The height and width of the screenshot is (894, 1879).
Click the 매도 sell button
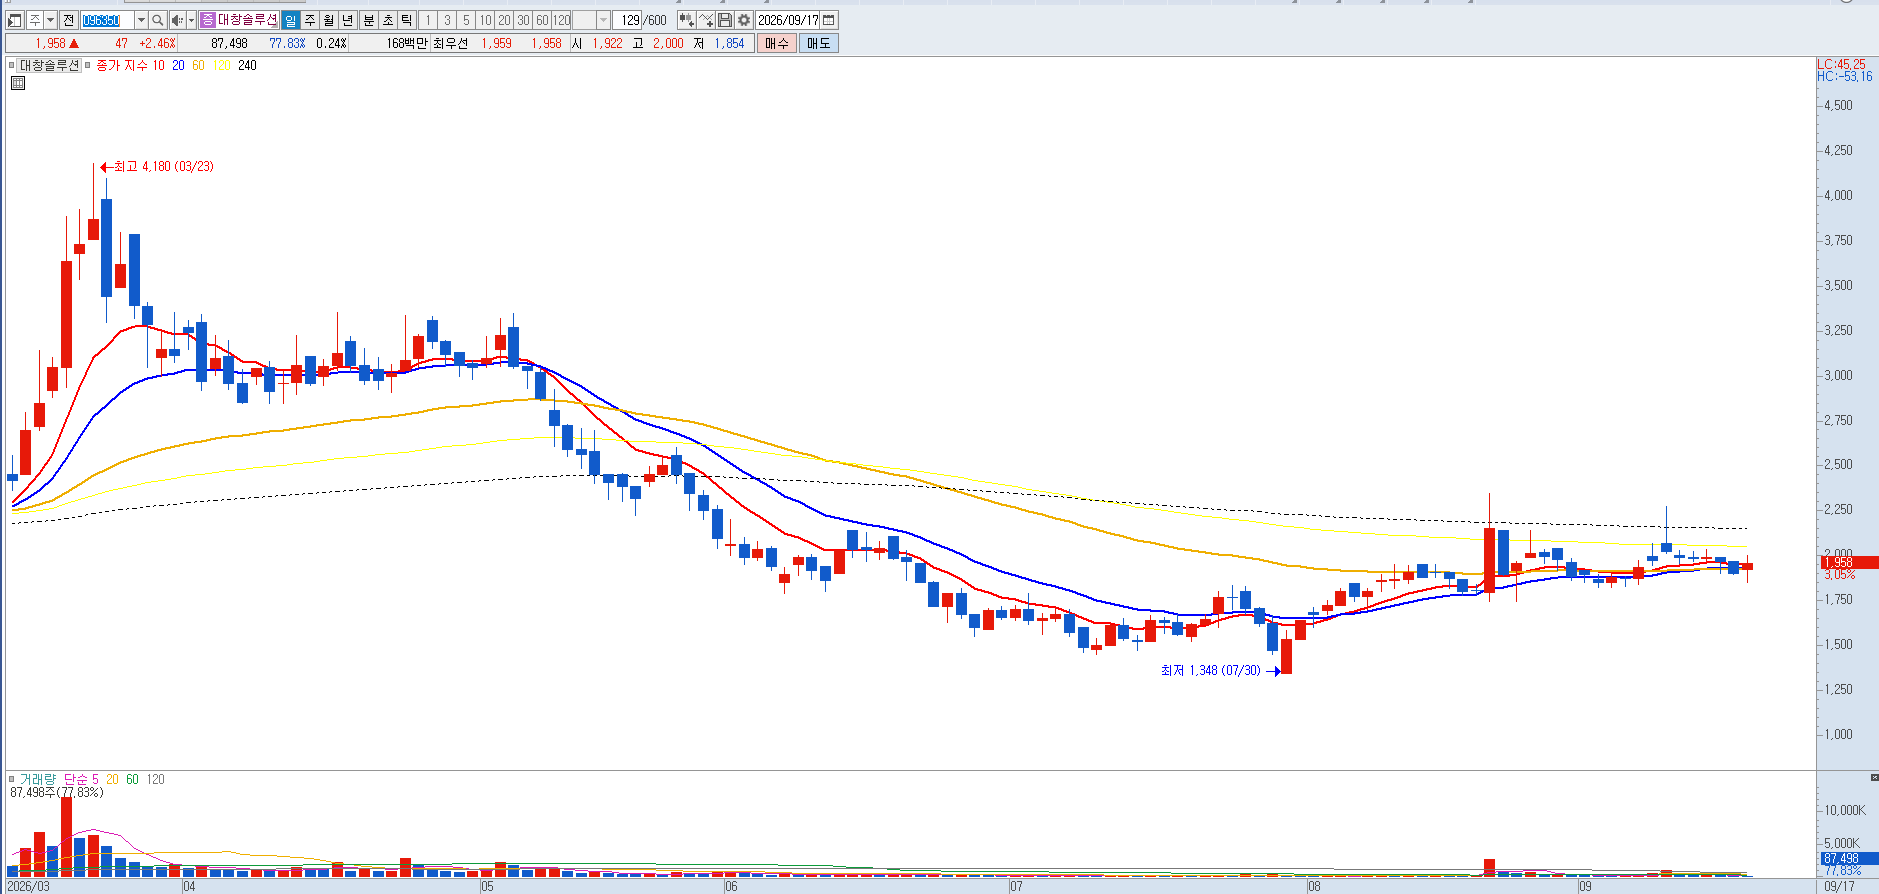coord(818,43)
